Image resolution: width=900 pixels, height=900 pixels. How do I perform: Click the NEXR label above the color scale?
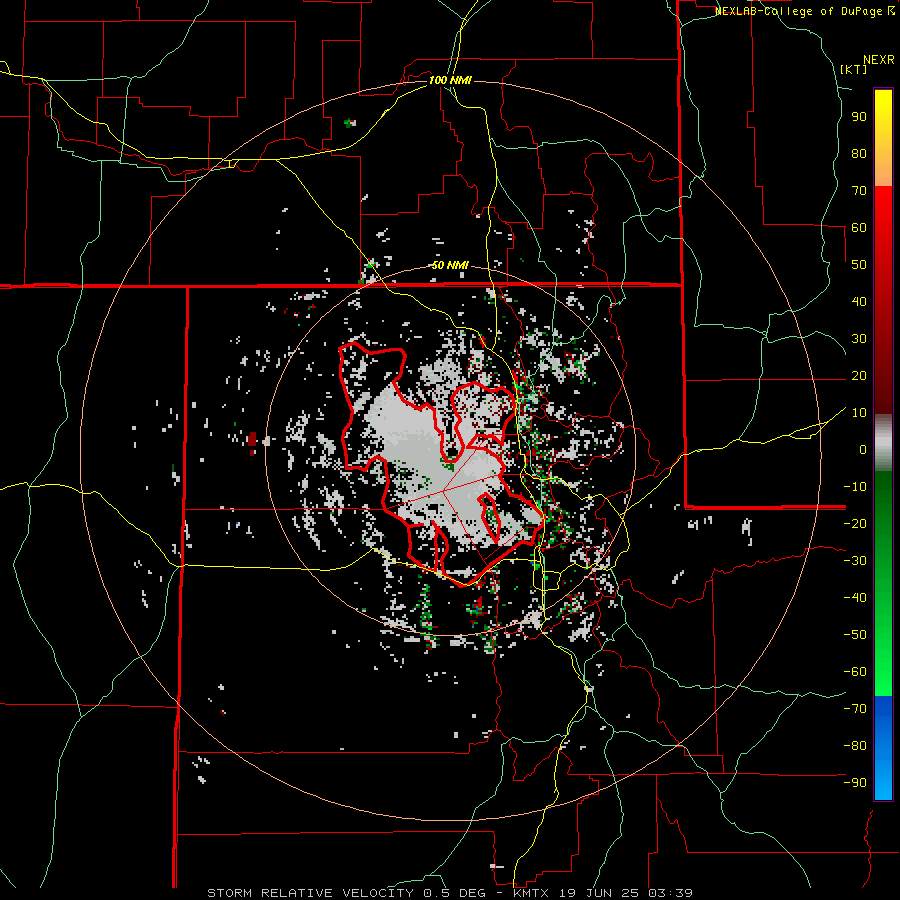point(879,60)
